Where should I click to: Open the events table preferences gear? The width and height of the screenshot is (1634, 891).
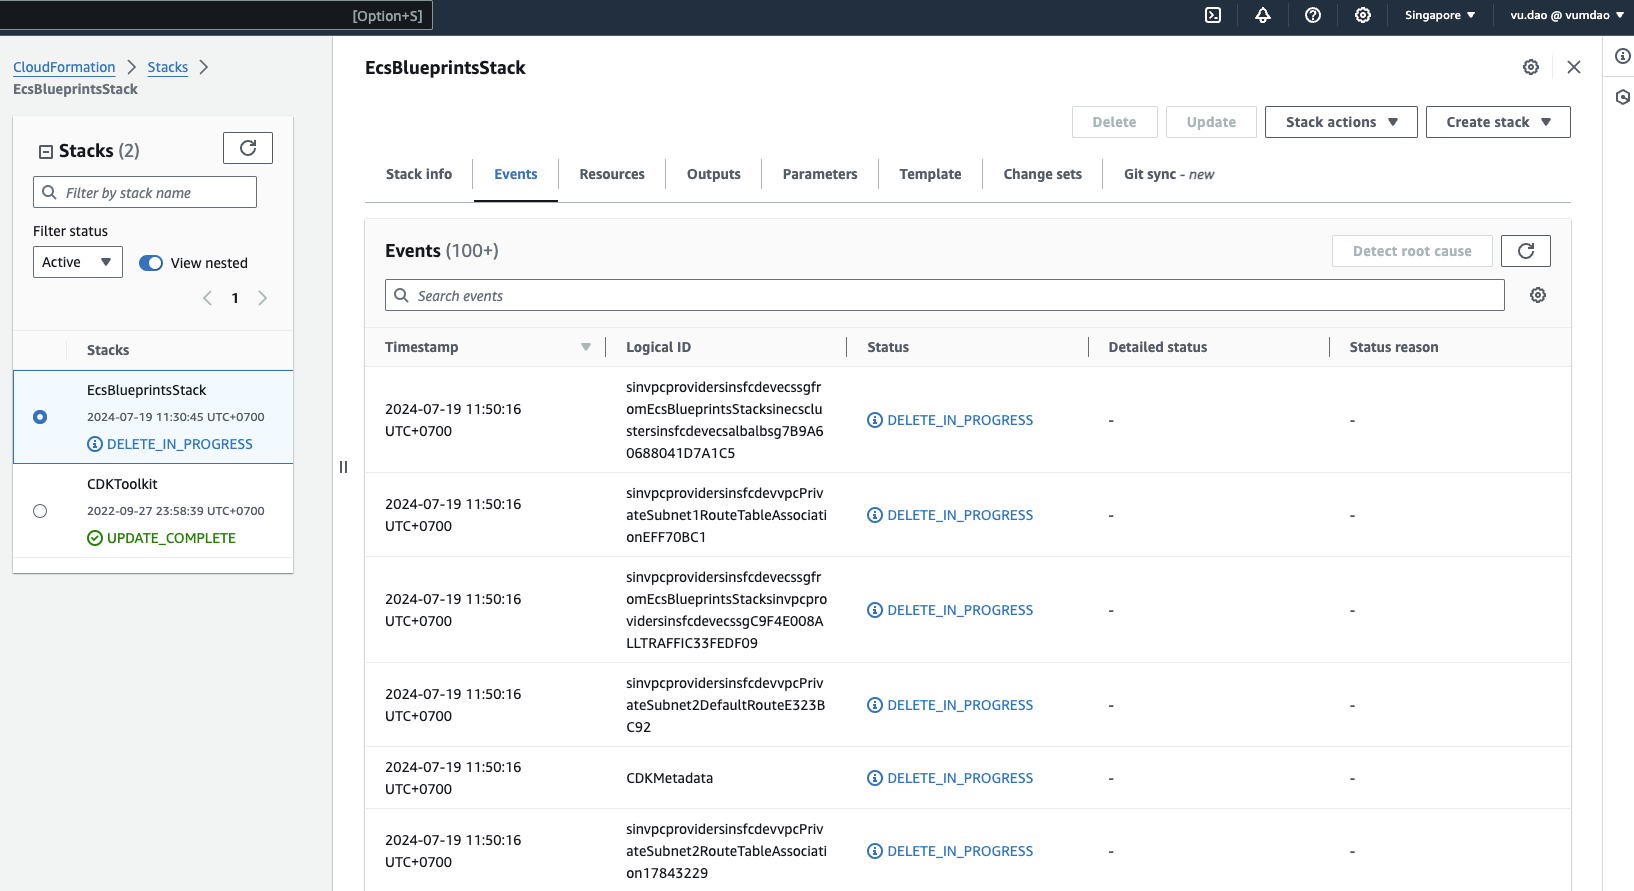(x=1538, y=295)
